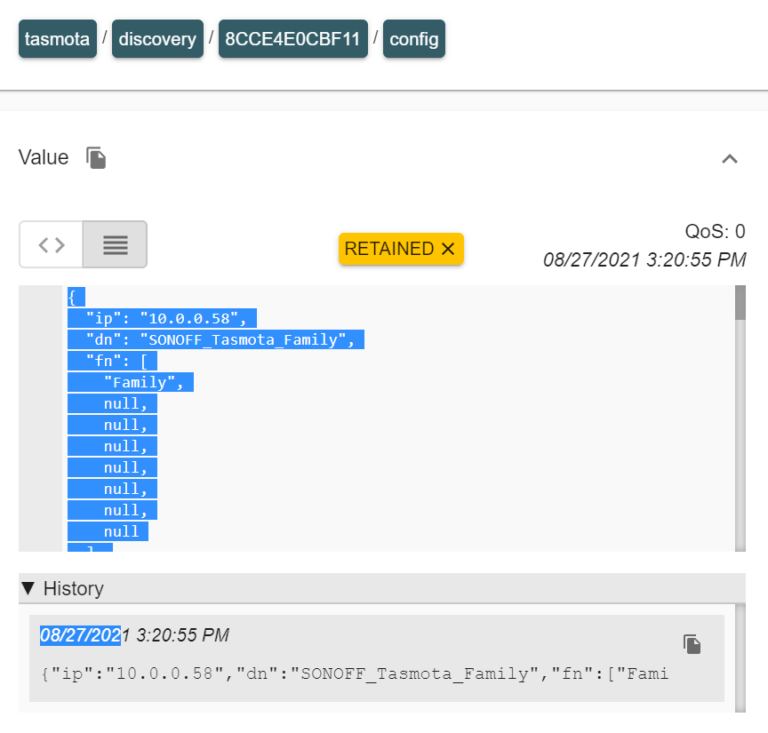Click the "dn": "SONOFF_Tasmota_Family" line
768x733 pixels.
pyautogui.click(x=220, y=340)
